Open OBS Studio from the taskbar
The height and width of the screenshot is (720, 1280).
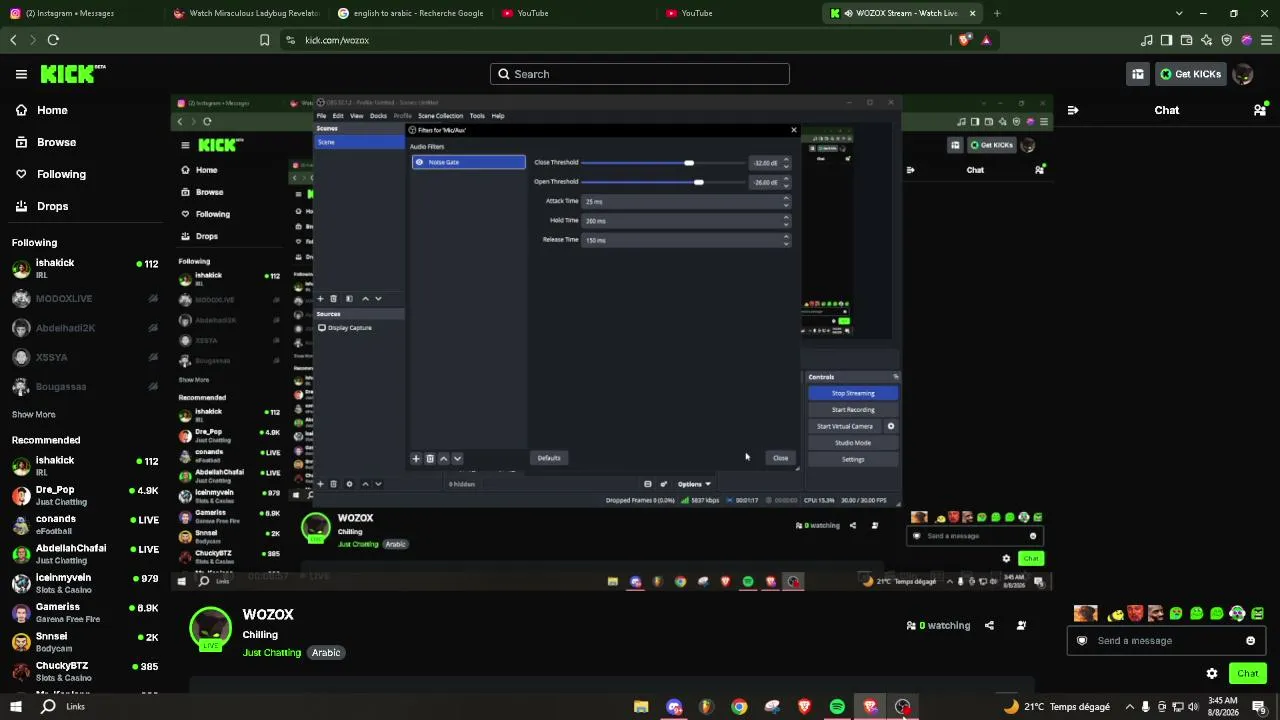[x=903, y=707]
